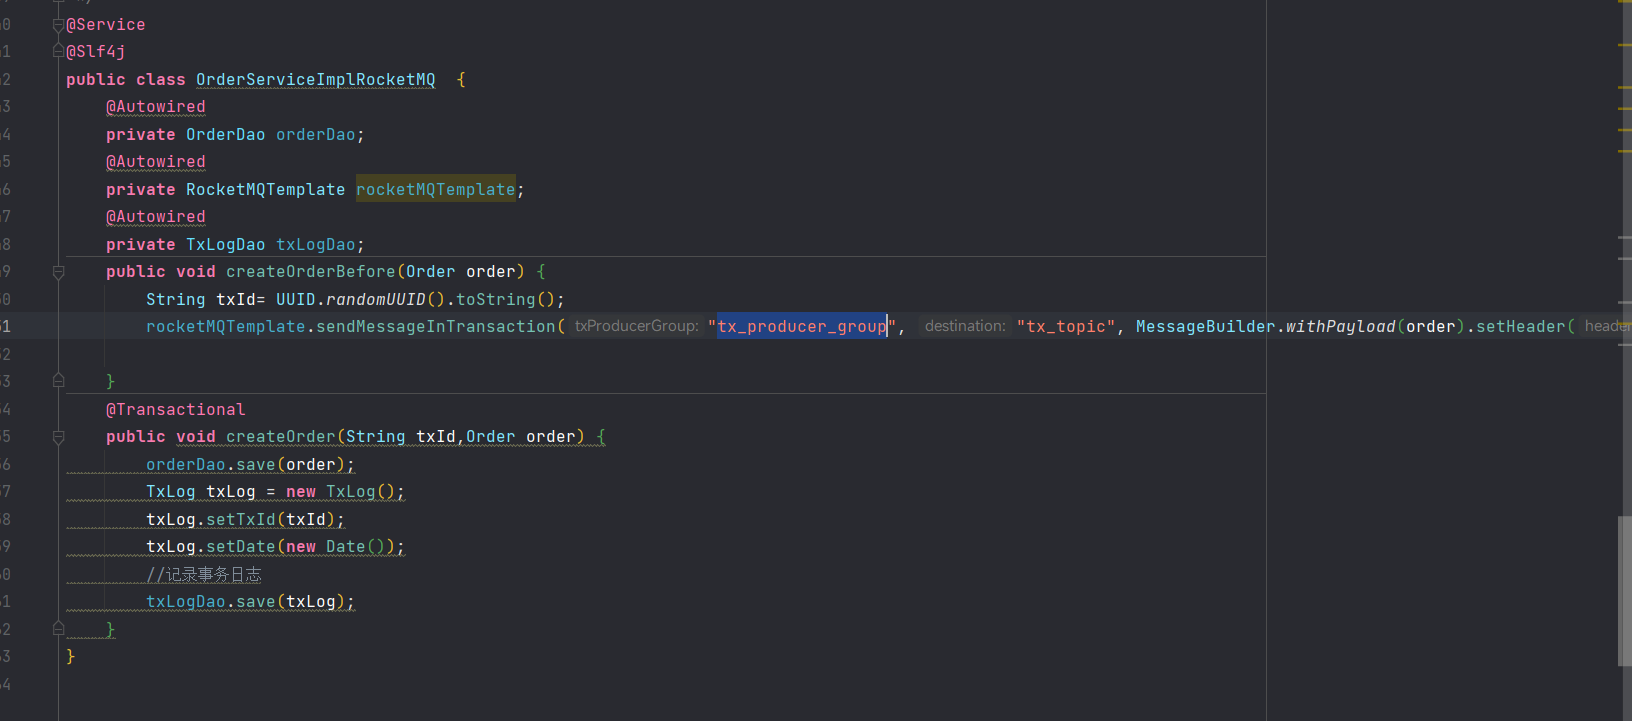Image resolution: width=1632 pixels, height=721 pixels.
Task: Click the TxLogDao type in field declaration
Action: 225,245
